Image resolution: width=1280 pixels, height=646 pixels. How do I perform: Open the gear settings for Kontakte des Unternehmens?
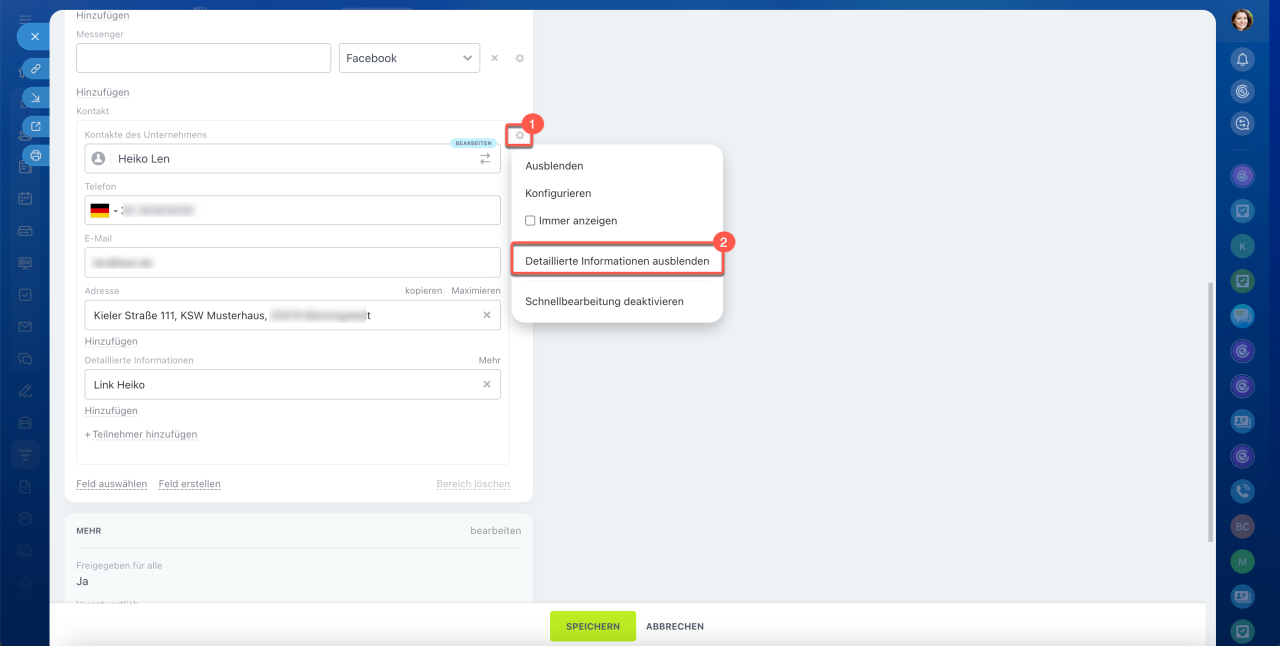pos(519,135)
